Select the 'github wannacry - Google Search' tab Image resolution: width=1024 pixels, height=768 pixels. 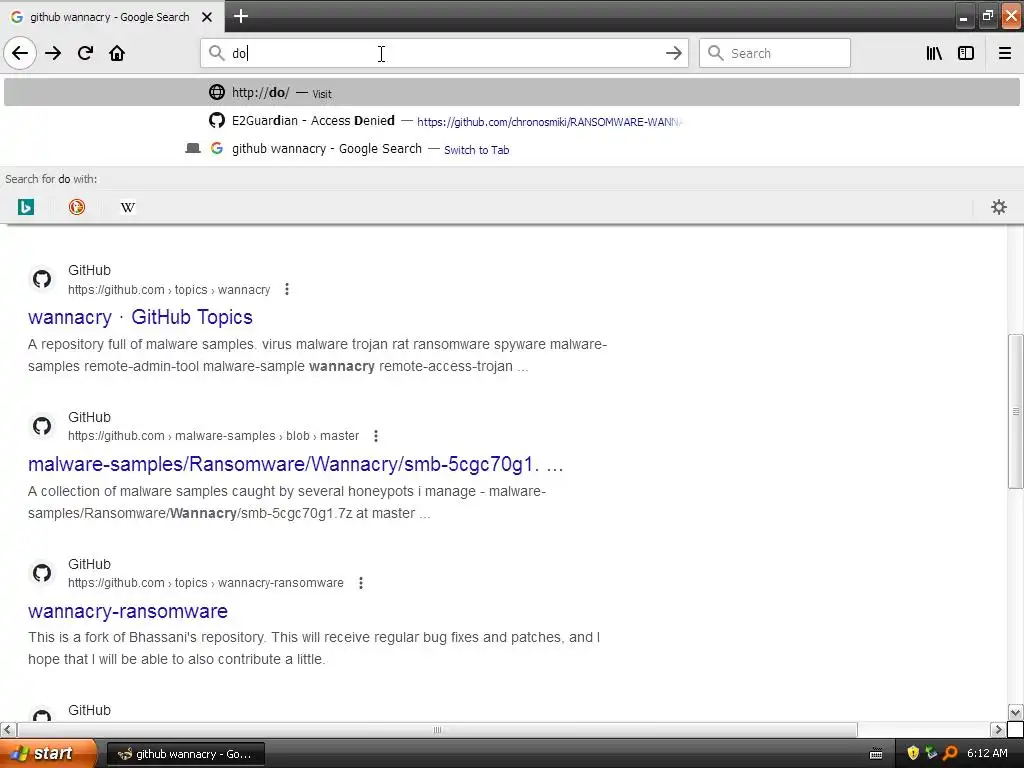pyautogui.click(x=112, y=17)
